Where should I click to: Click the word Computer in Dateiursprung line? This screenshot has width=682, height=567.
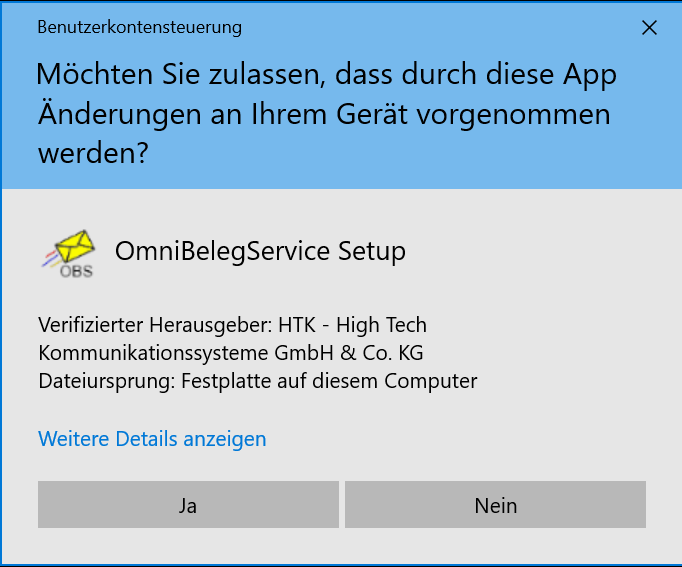[x=431, y=381]
